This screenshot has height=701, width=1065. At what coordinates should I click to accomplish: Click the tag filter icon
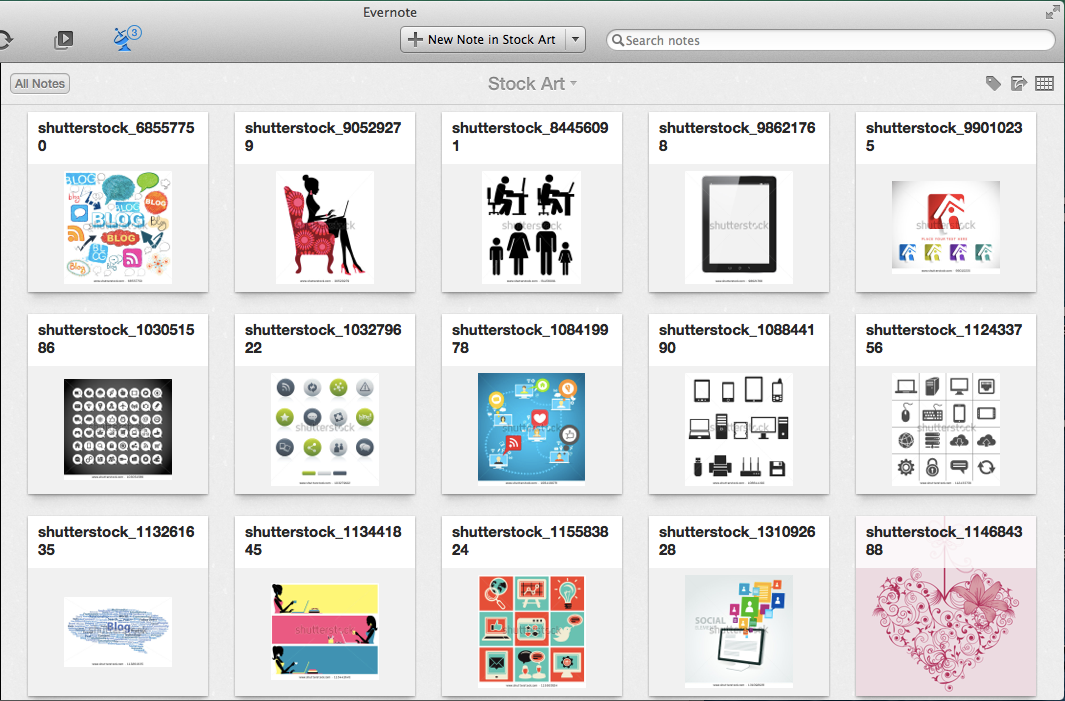coord(993,84)
